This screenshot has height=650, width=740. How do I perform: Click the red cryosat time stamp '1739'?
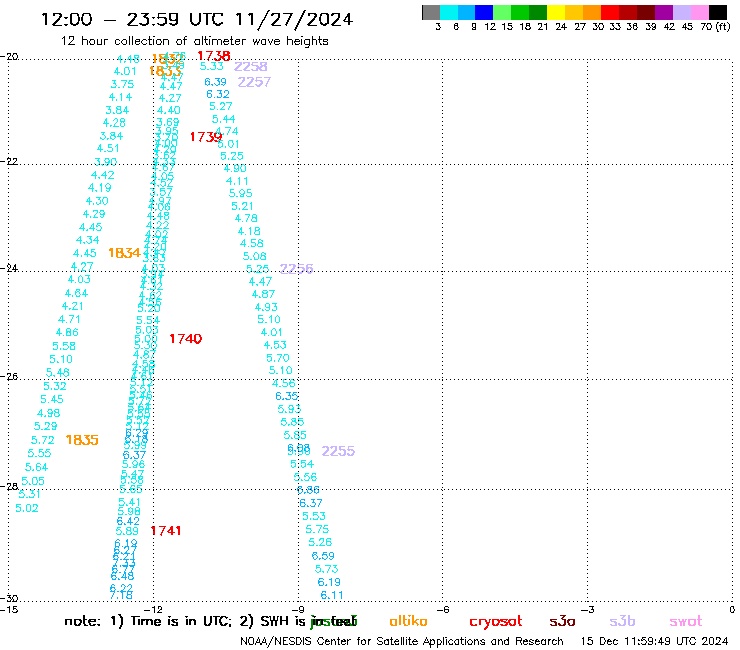pos(206,137)
